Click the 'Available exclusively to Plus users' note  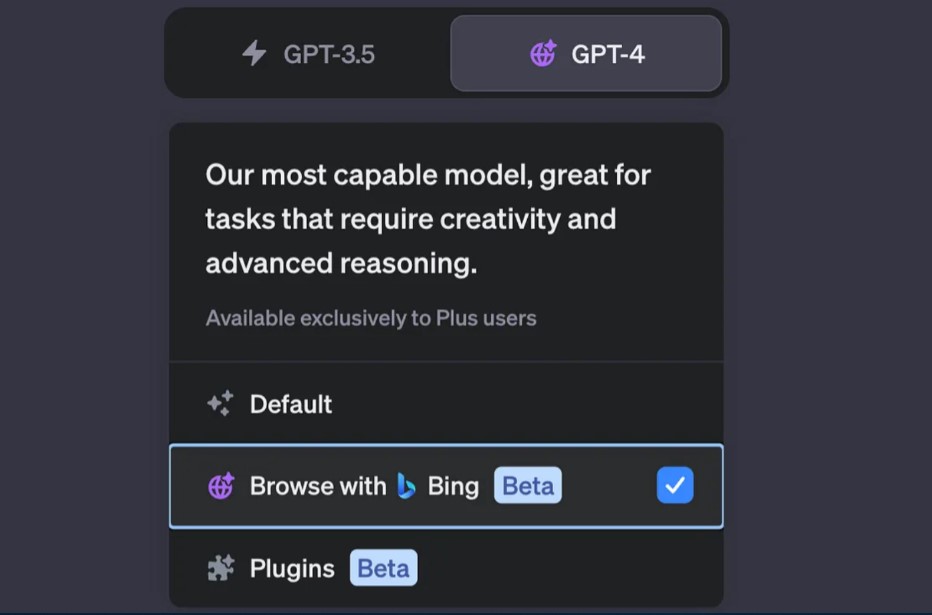pos(371,318)
